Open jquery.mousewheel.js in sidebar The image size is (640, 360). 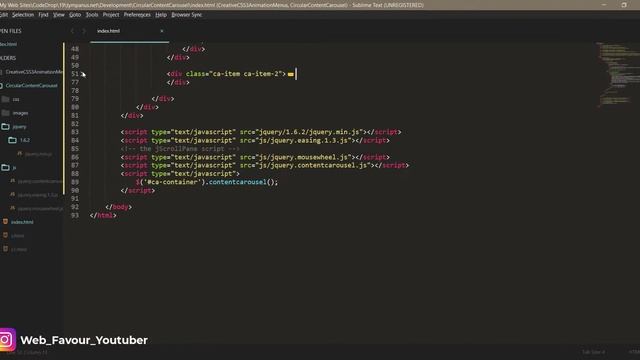[x=40, y=209]
